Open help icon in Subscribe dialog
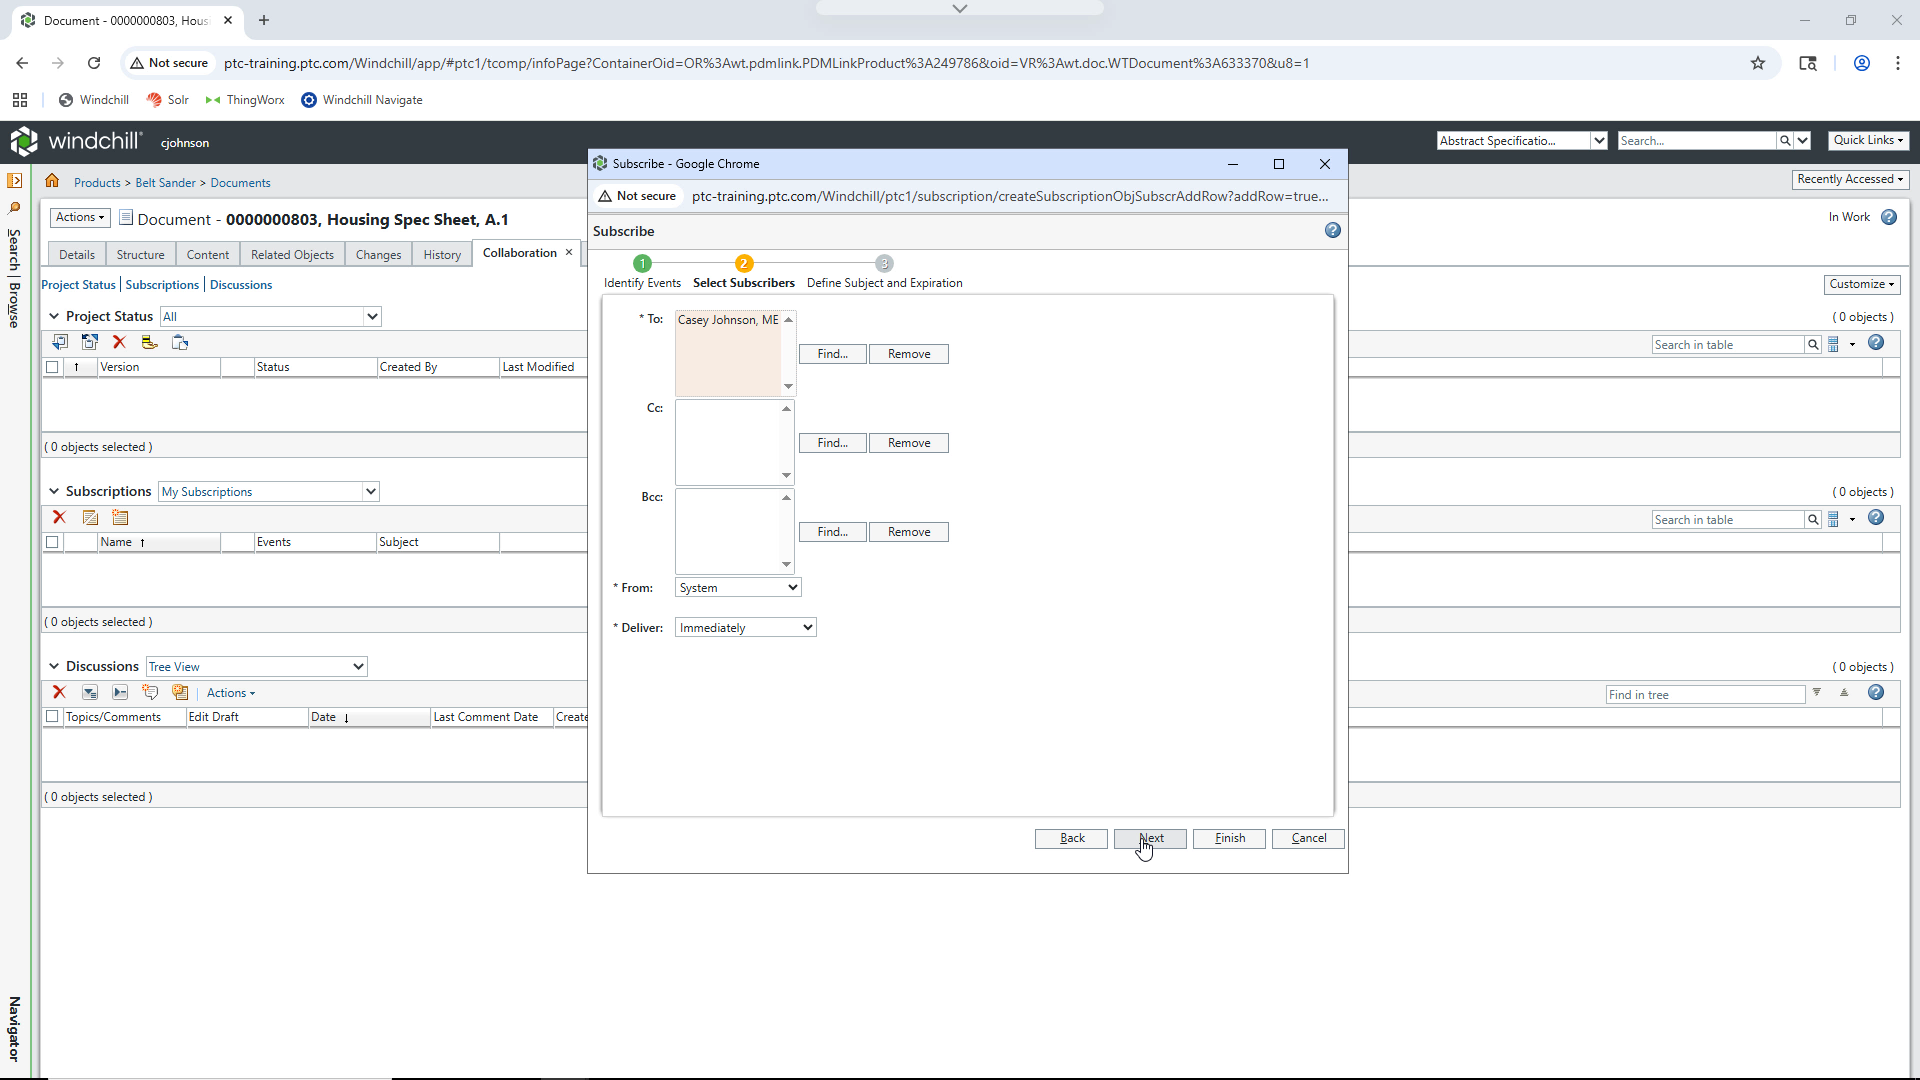This screenshot has height=1080, width=1920. click(1332, 230)
